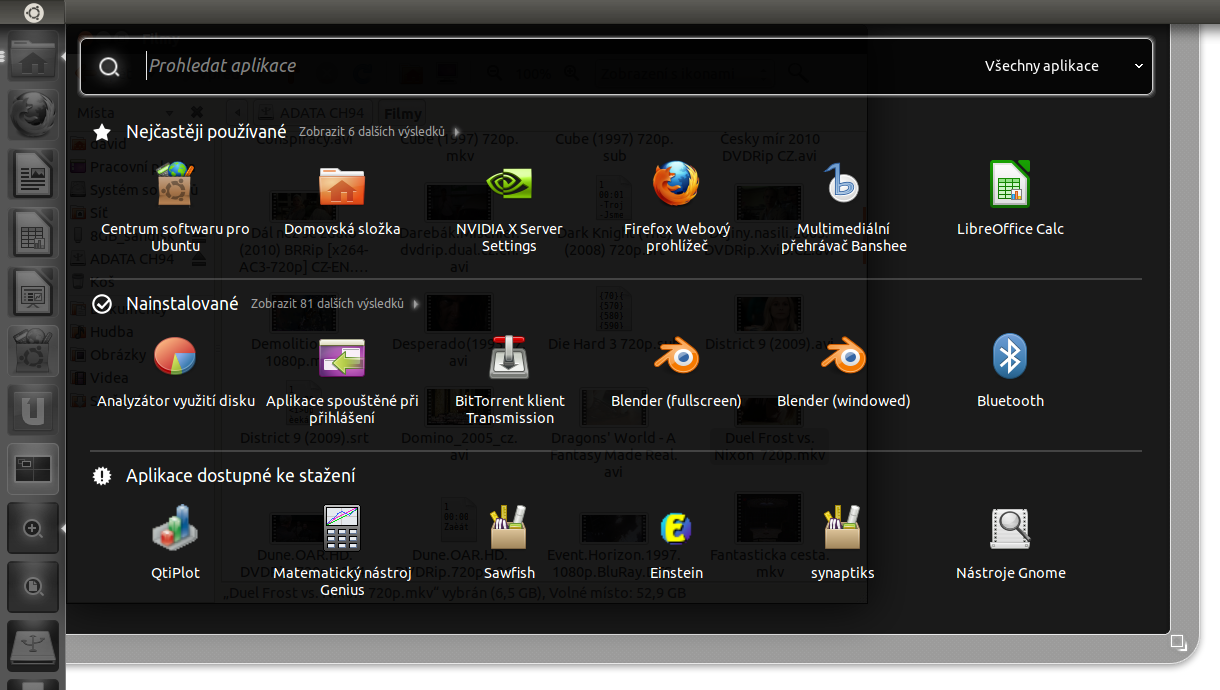Viewport: 1220px width, 690px height.
Task: Click the Ubuntu logo dash button
Action: coord(33,12)
